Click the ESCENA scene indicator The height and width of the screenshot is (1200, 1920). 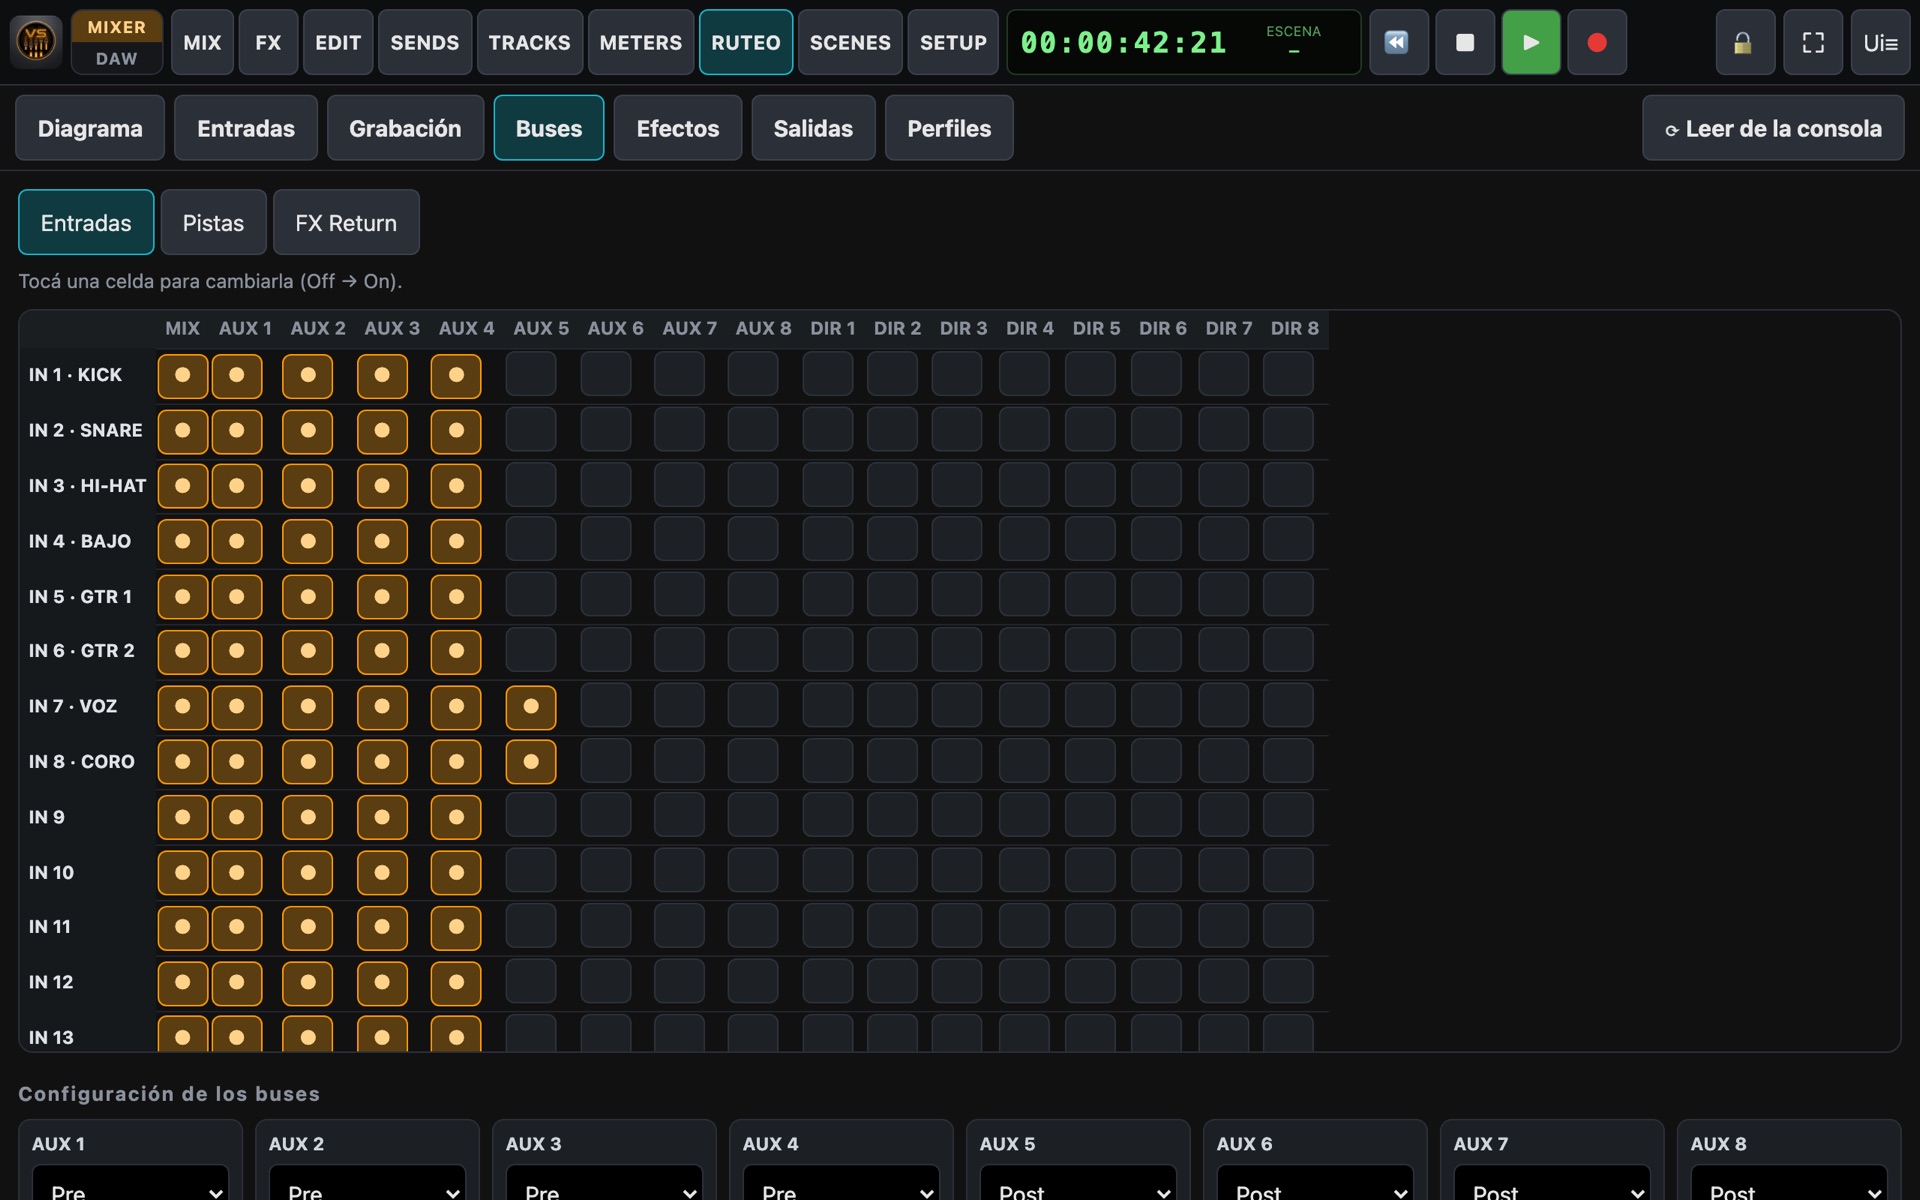point(1293,41)
